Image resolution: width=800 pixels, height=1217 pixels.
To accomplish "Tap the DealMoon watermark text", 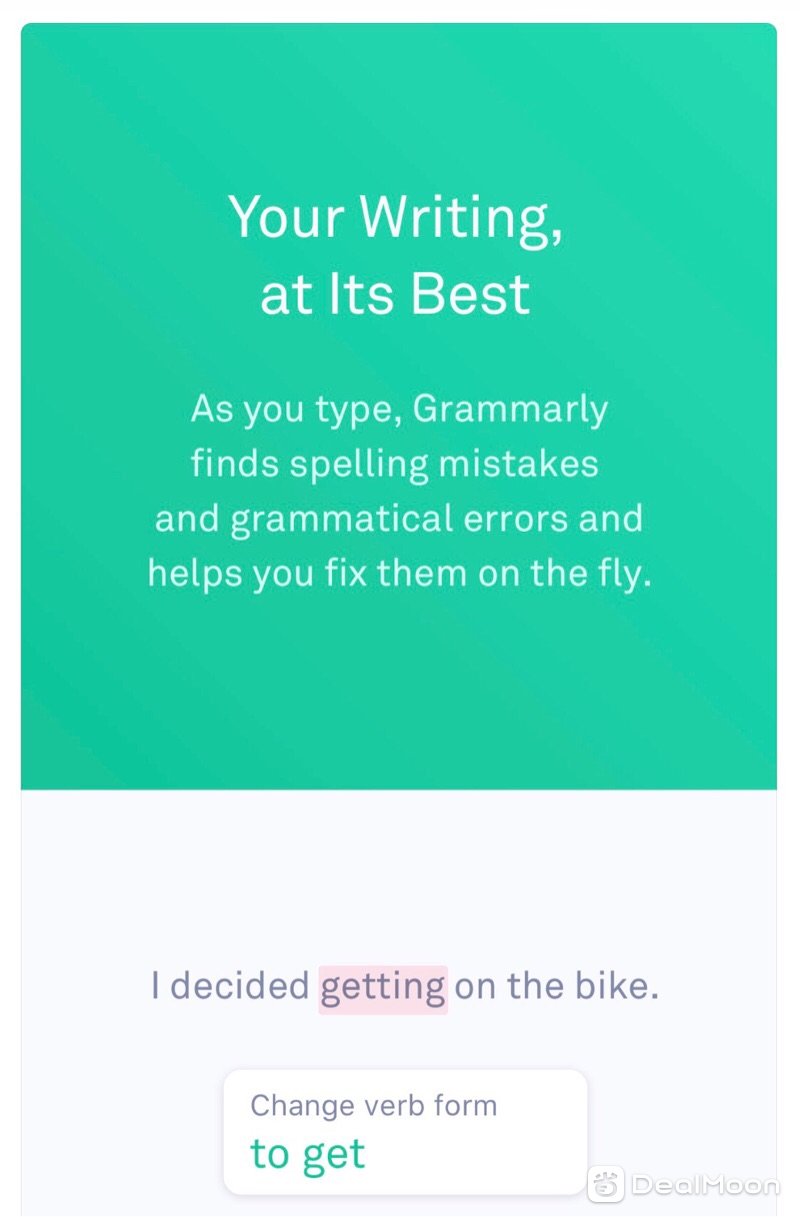I will pyautogui.click(x=705, y=1185).
